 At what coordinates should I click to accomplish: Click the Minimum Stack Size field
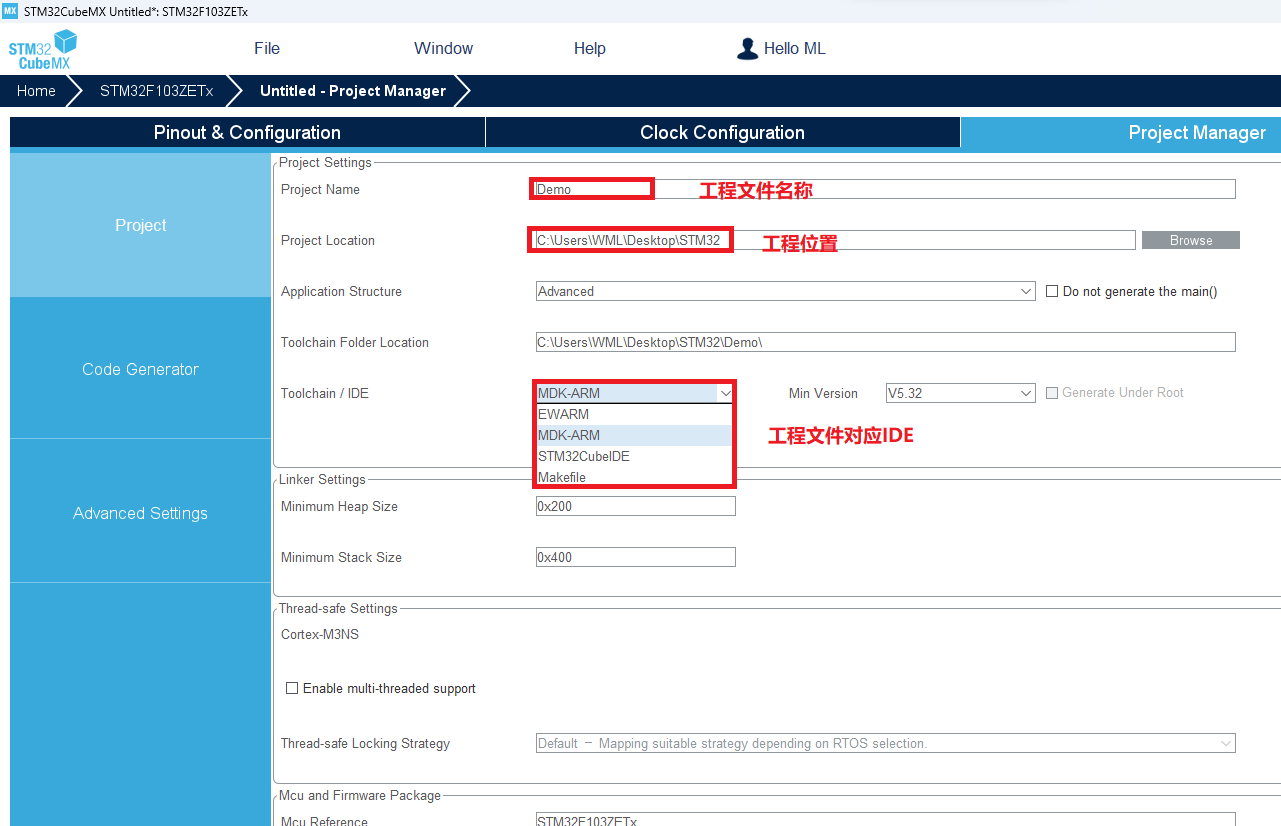[x=635, y=557]
